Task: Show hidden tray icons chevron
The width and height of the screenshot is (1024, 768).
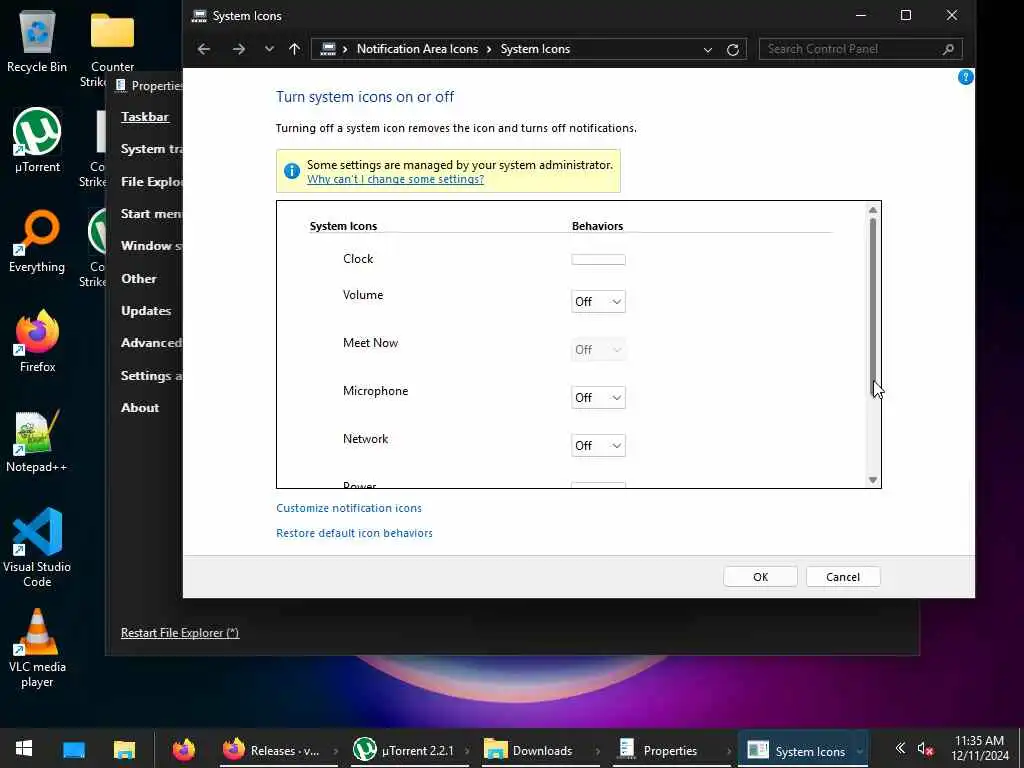Action: [x=900, y=748]
